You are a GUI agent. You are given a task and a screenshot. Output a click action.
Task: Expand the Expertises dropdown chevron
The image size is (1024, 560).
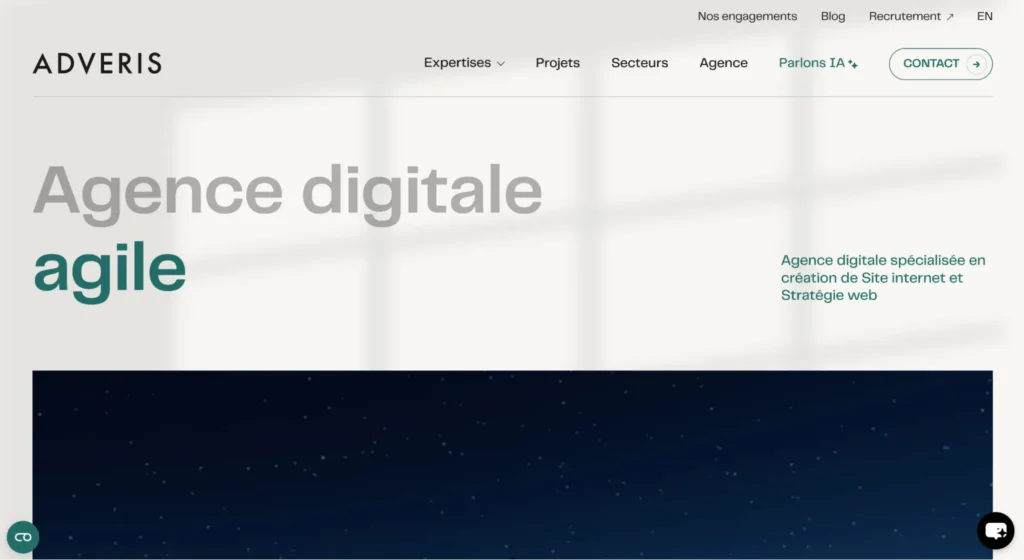point(501,64)
